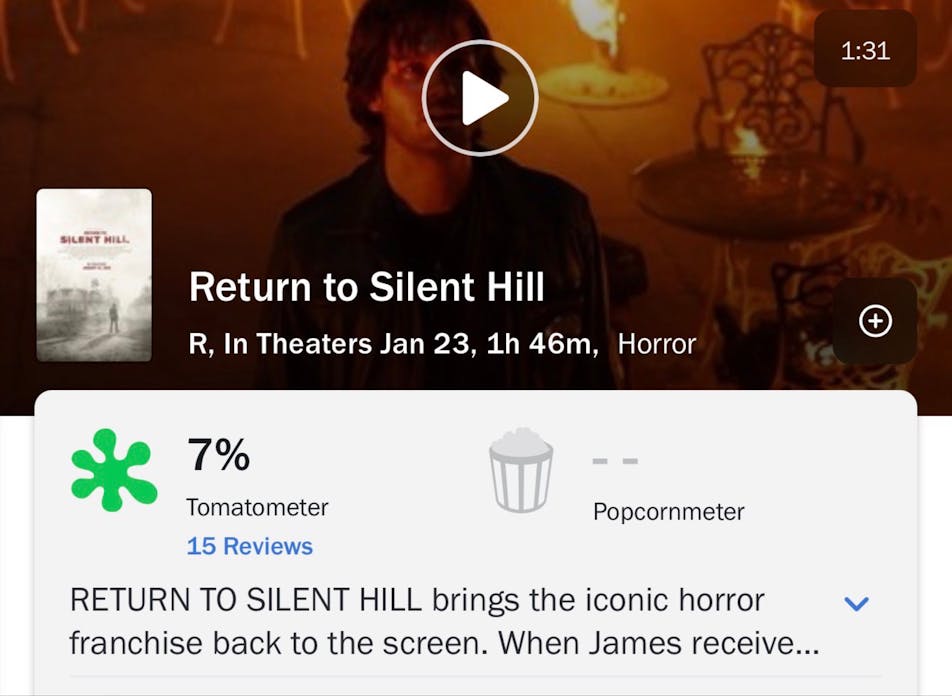The image size is (952, 696).
Task: Select the Horror genre label
Action: coord(656,344)
